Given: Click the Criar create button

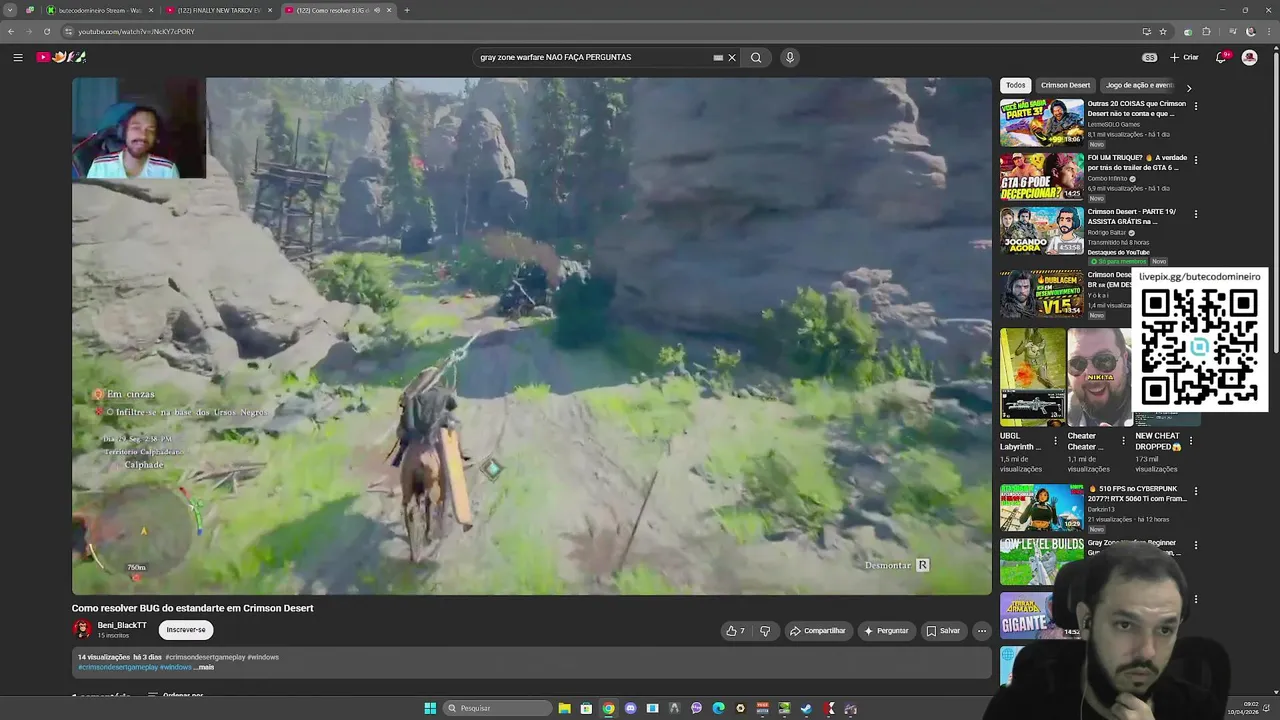Looking at the screenshot, I should click(x=1184, y=57).
